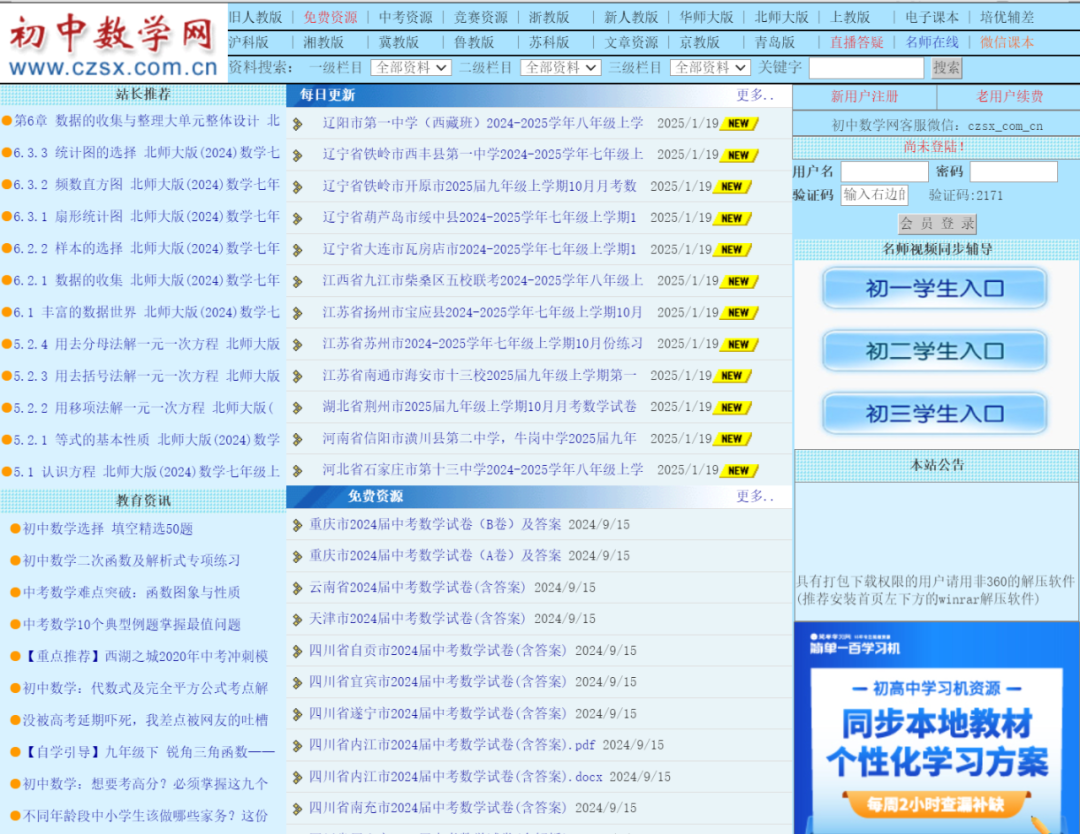1080x834 pixels.
Task: Click the 密码 input field
Action: tap(1013, 171)
